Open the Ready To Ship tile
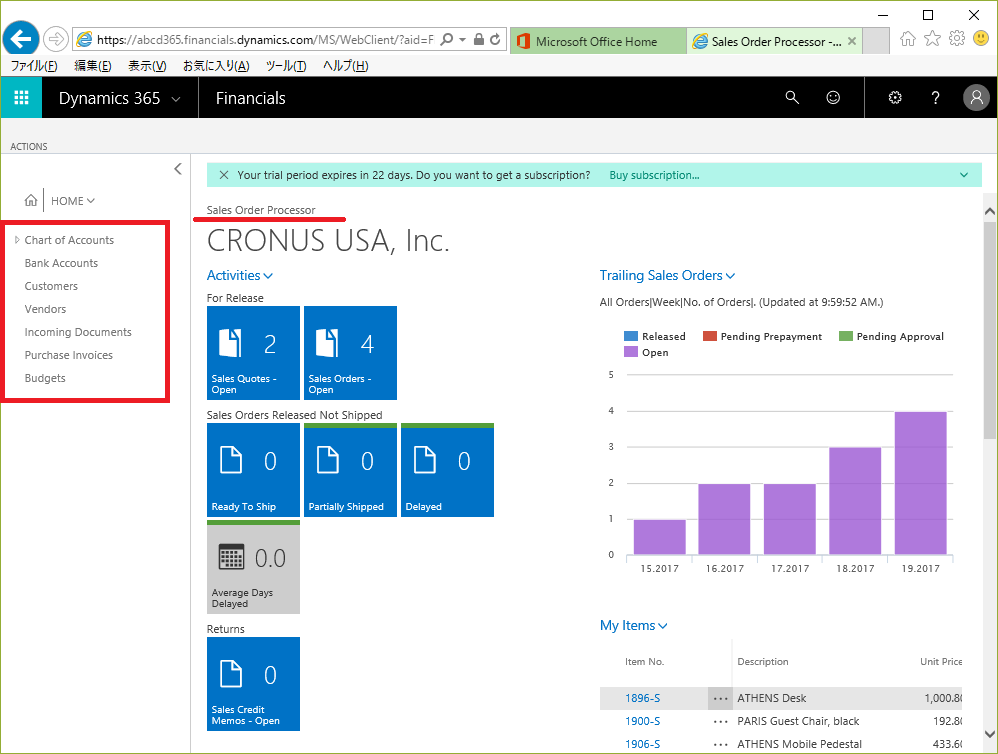998x754 pixels. (253, 470)
